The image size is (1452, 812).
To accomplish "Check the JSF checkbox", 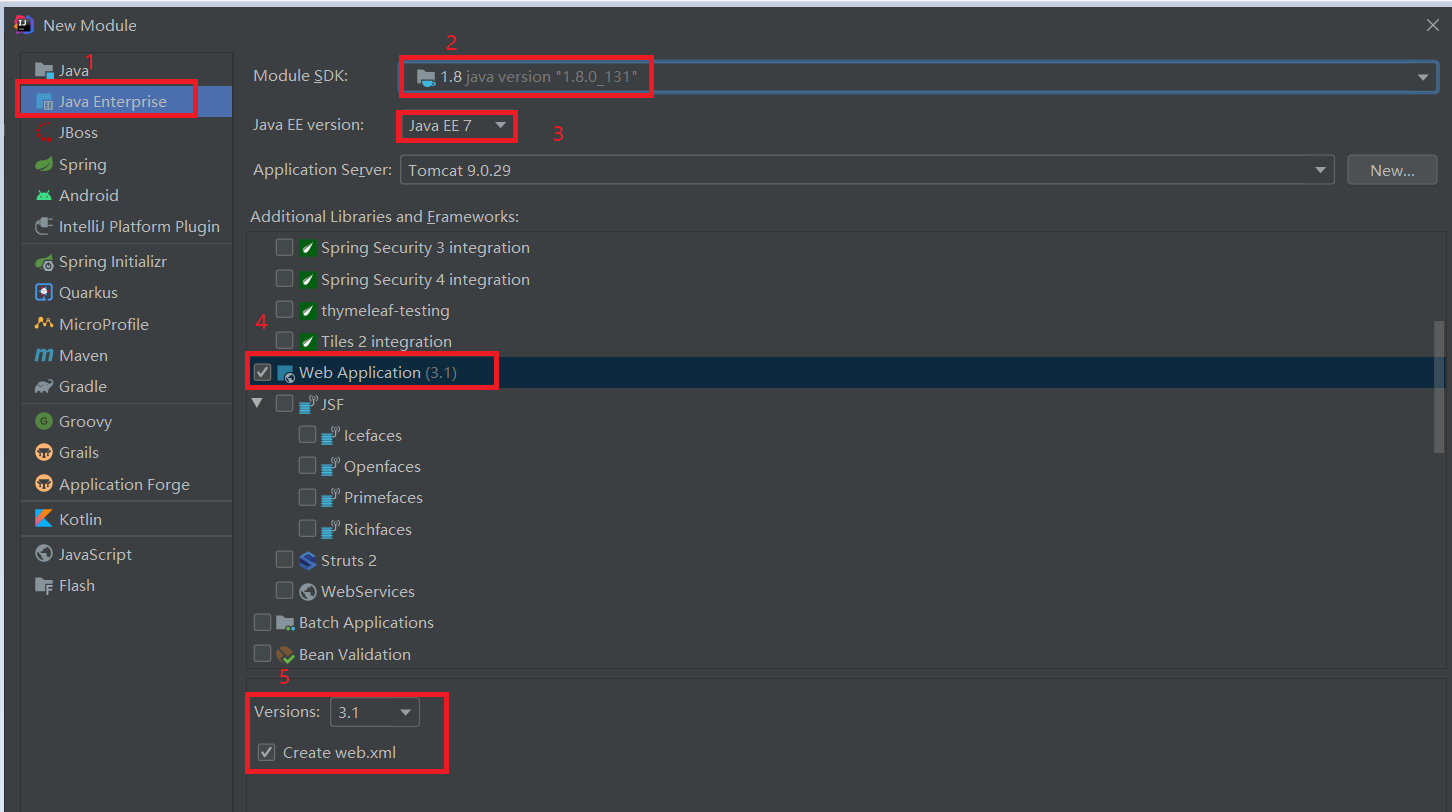I will pos(285,404).
